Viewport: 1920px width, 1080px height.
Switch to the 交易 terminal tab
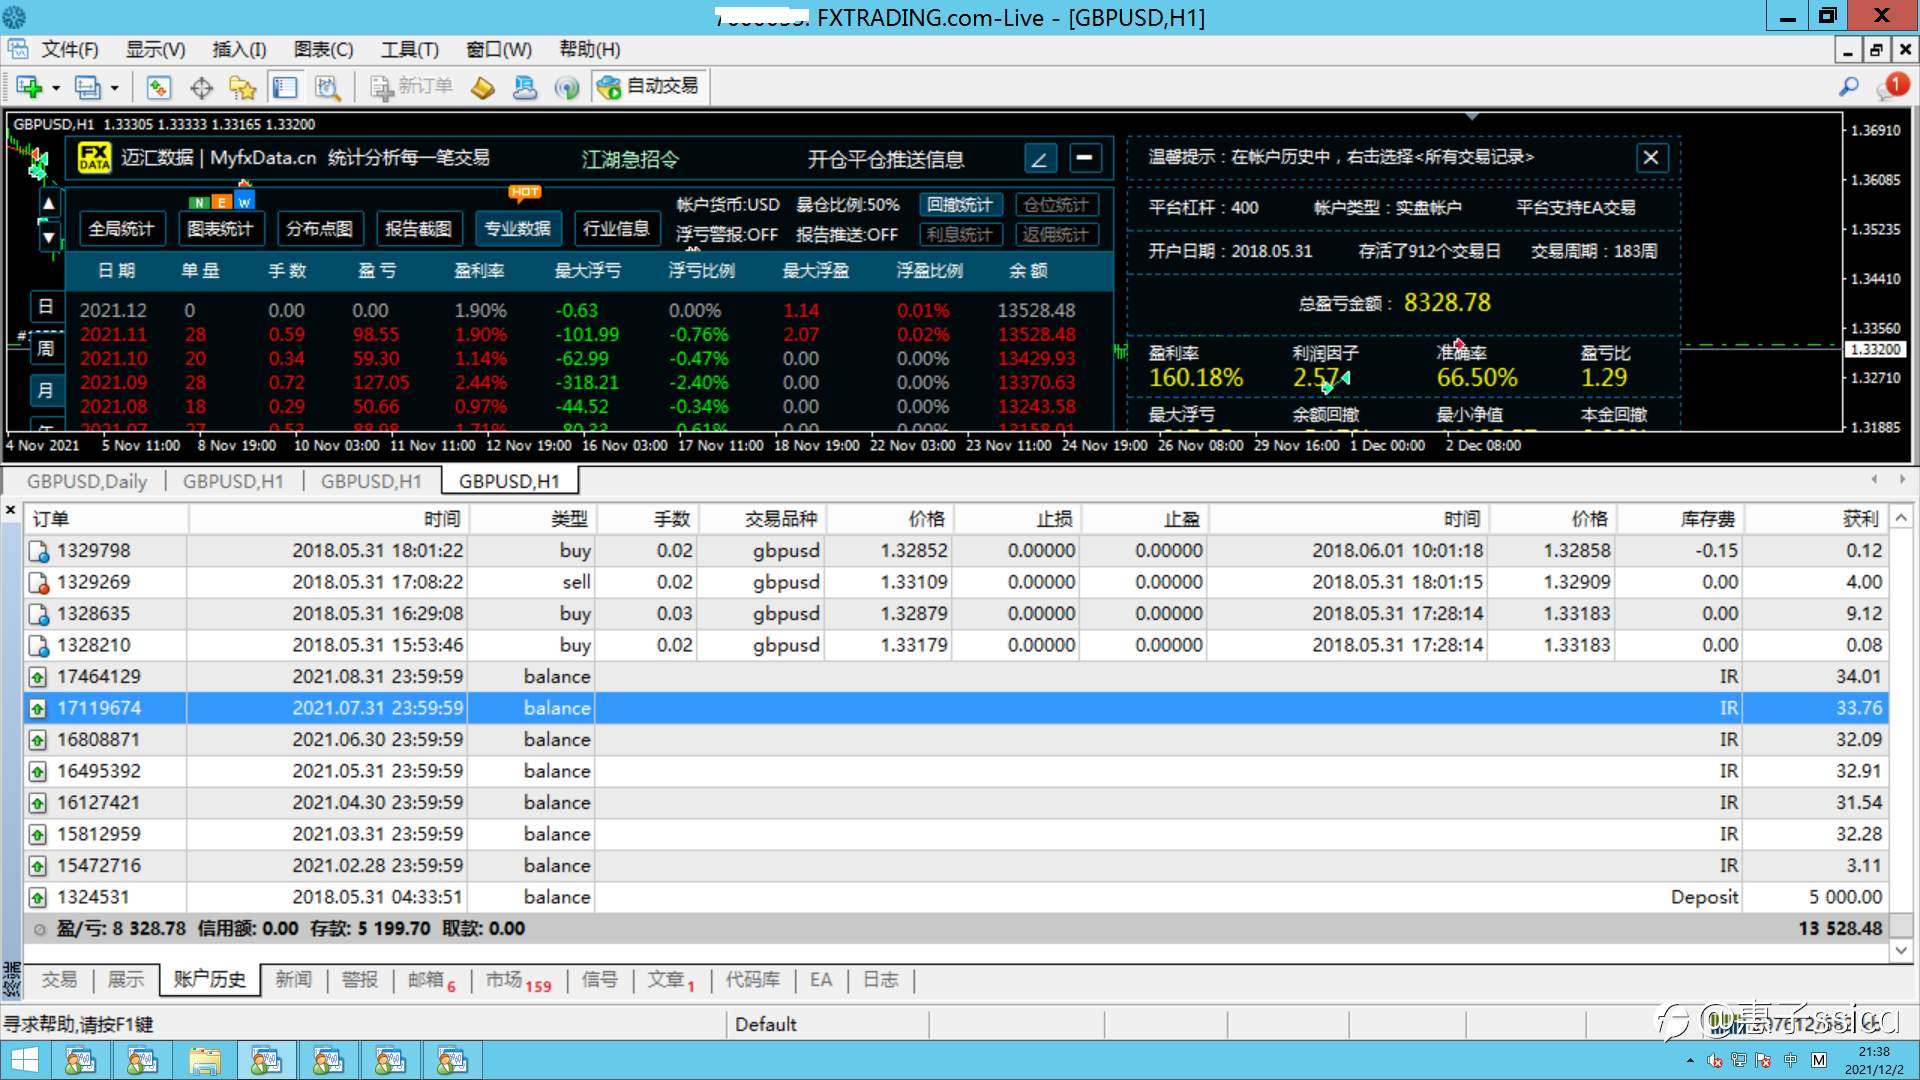[59, 980]
